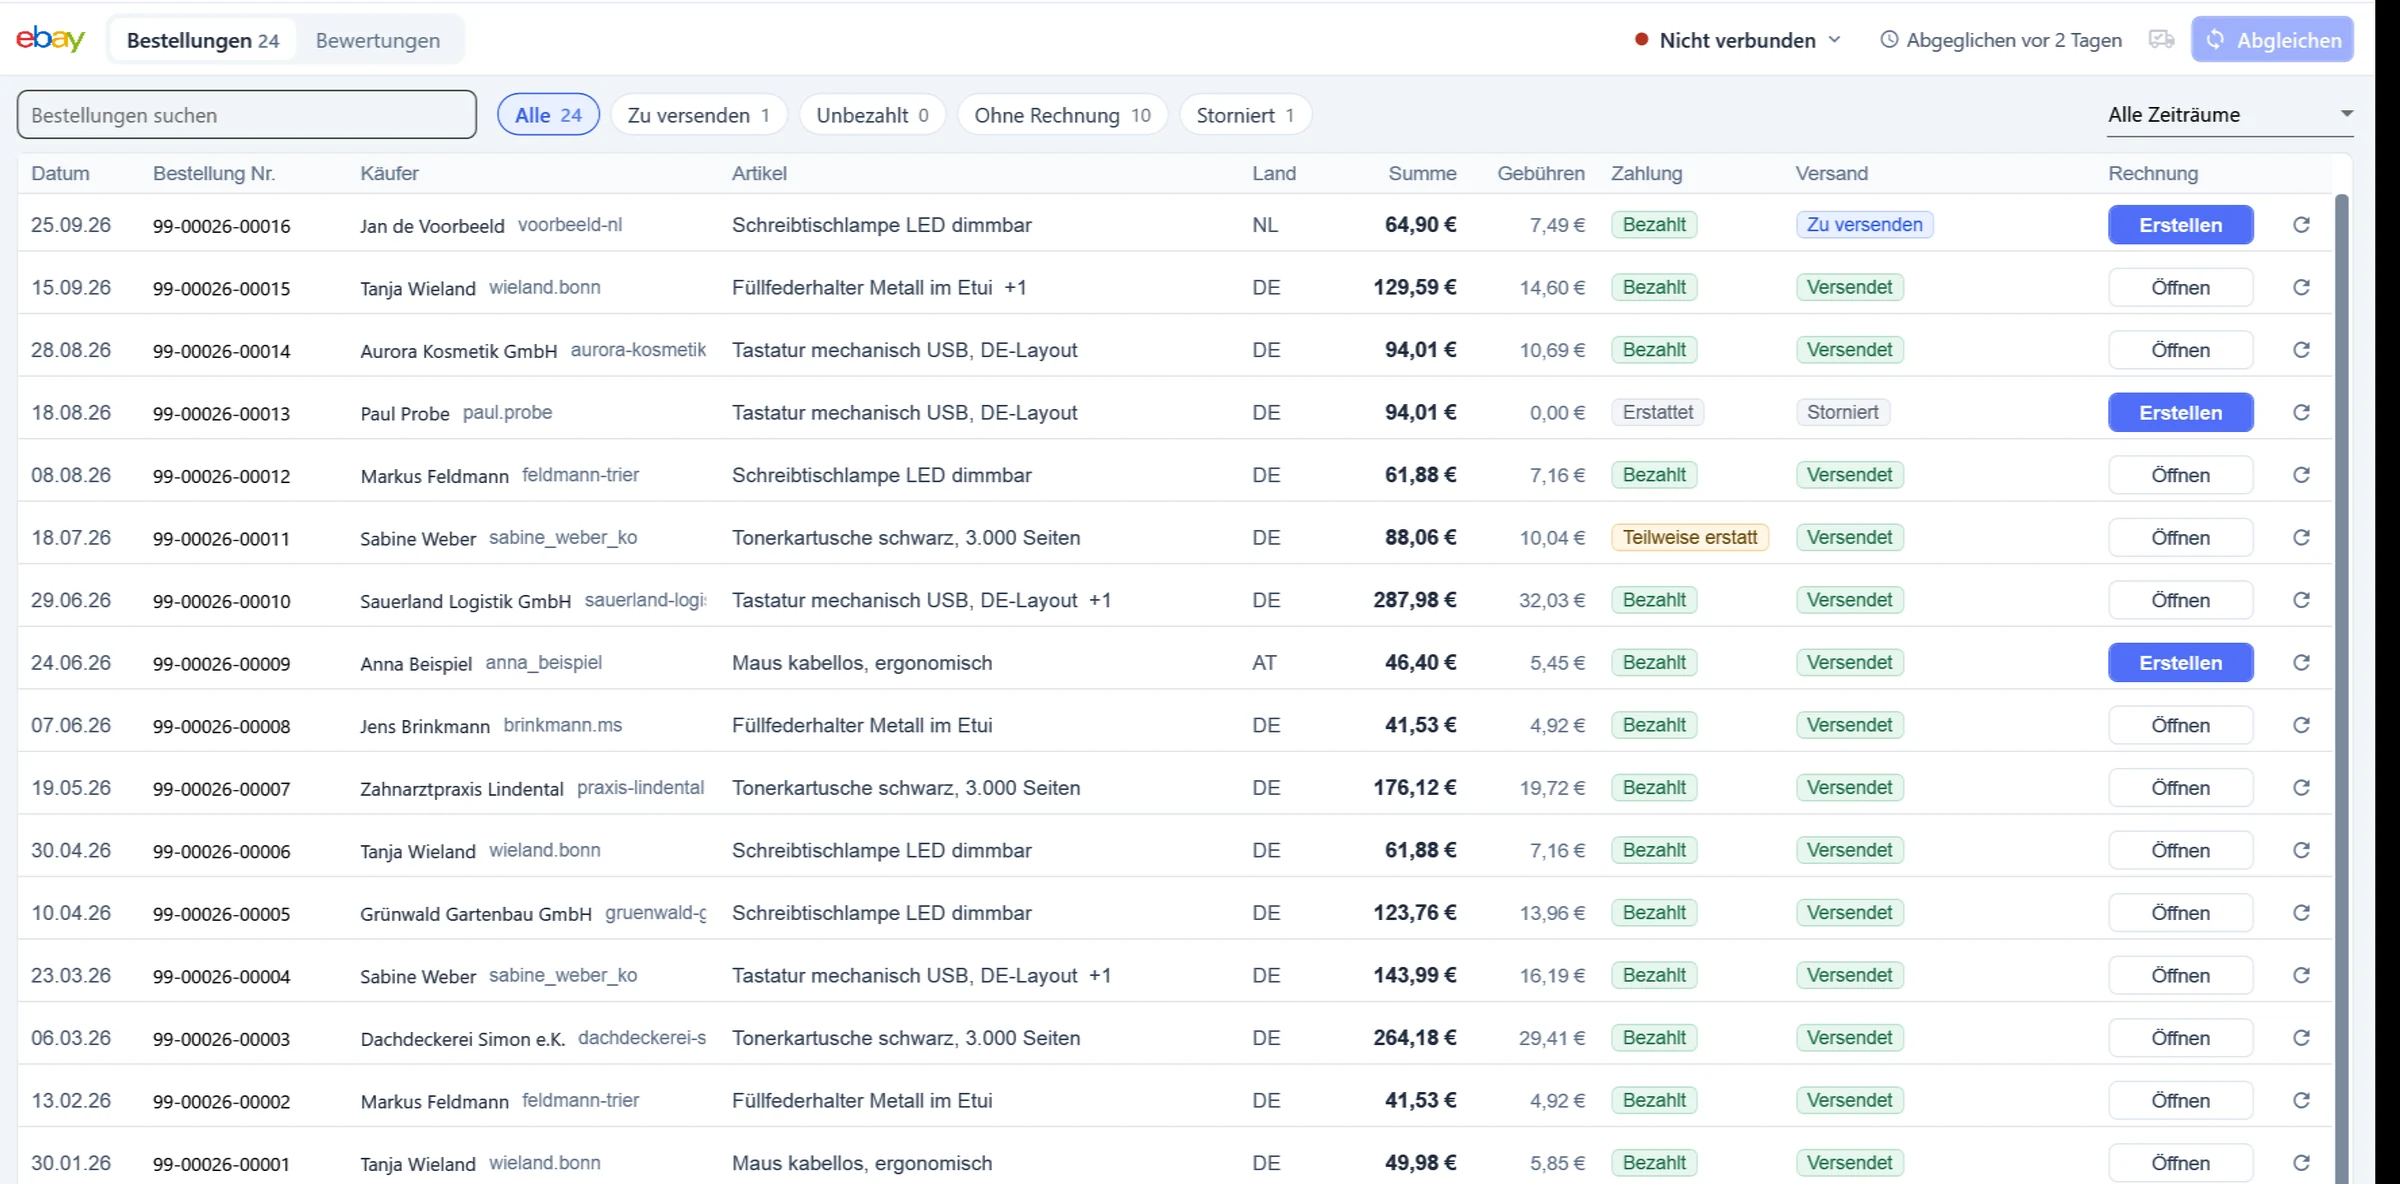Open invoice for Grünwald Gartenbau GmbH order

2180,913
